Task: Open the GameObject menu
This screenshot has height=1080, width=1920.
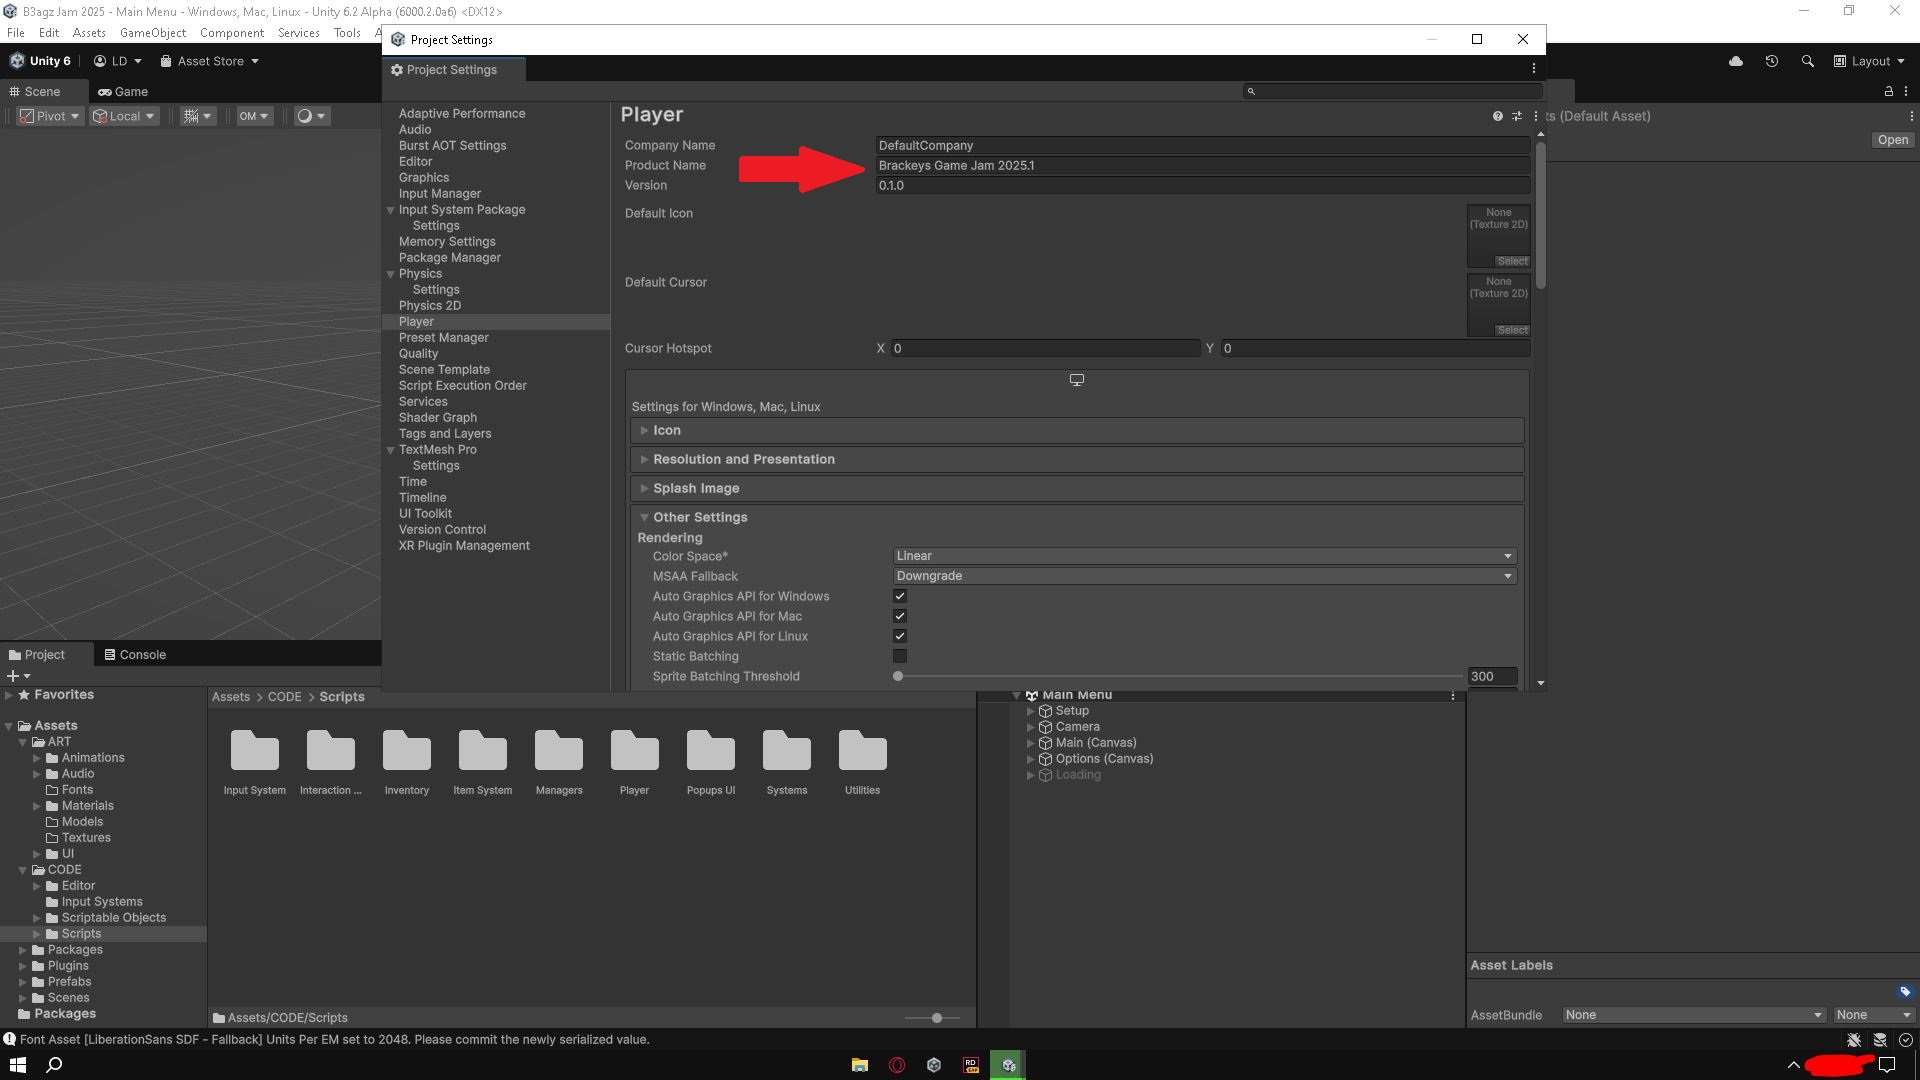Action: click(153, 33)
